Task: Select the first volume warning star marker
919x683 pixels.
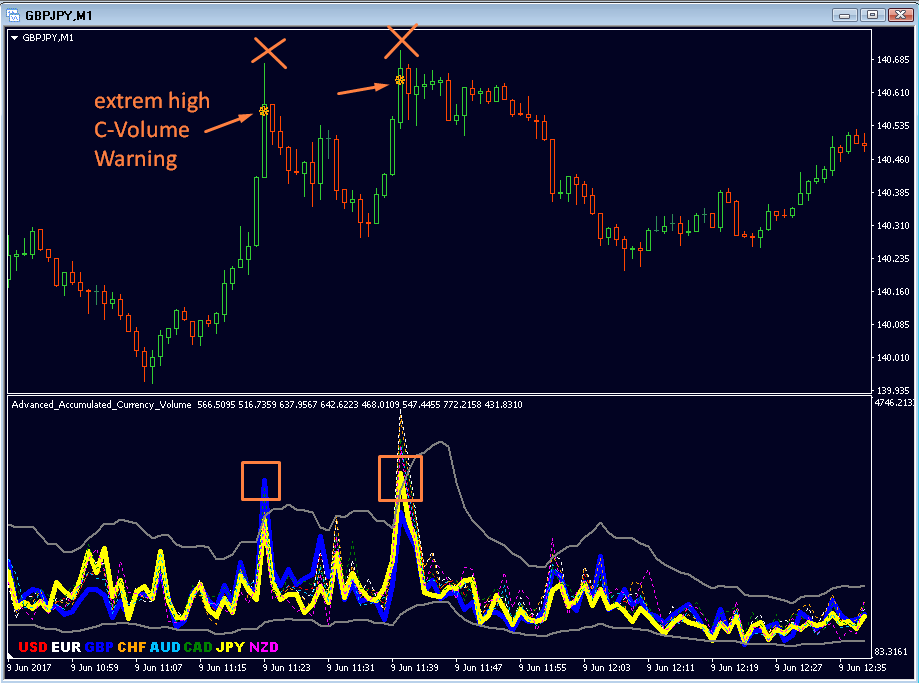Action: pyautogui.click(x=264, y=110)
